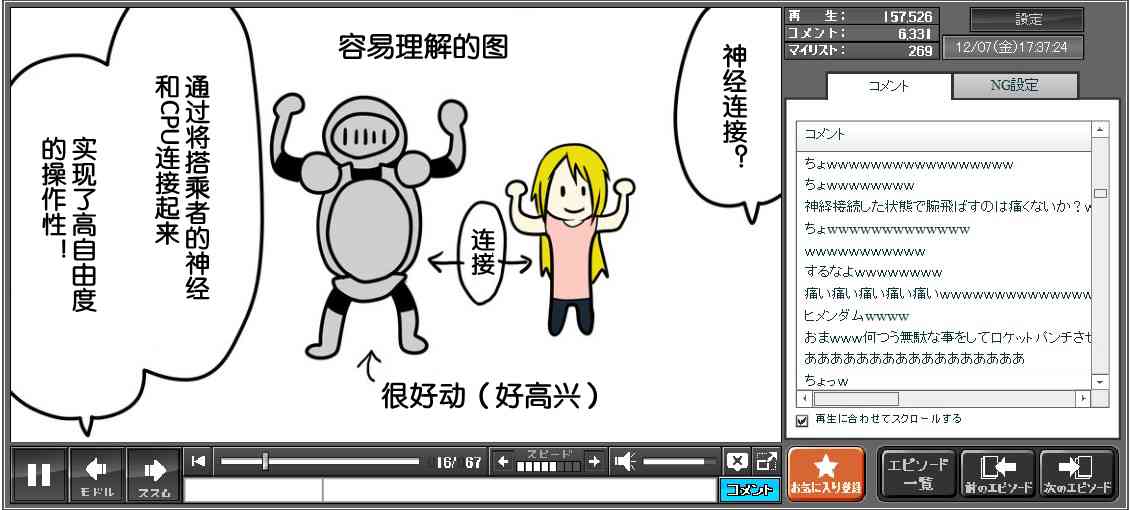Increase playback speed with right arrow
The height and width of the screenshot is (510, 1131).
[x=594, y=461]
